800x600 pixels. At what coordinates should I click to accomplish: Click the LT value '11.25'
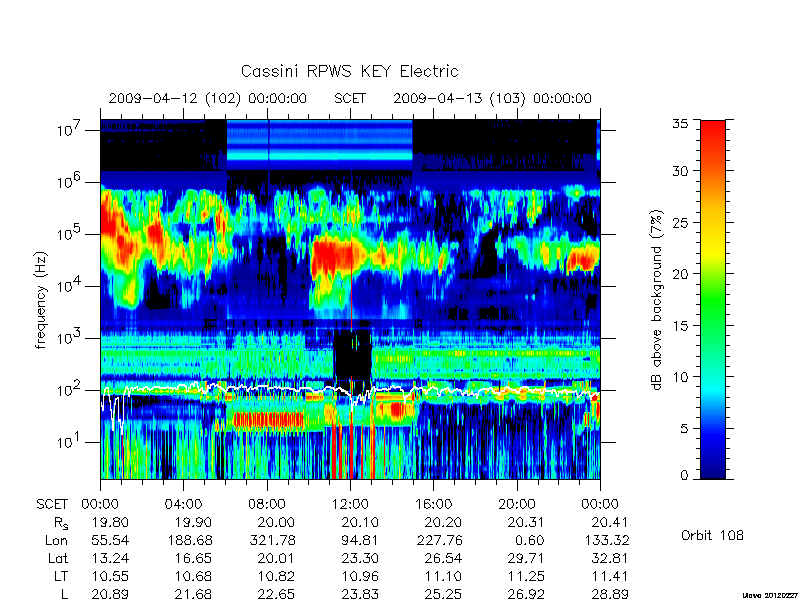(526, 576)
